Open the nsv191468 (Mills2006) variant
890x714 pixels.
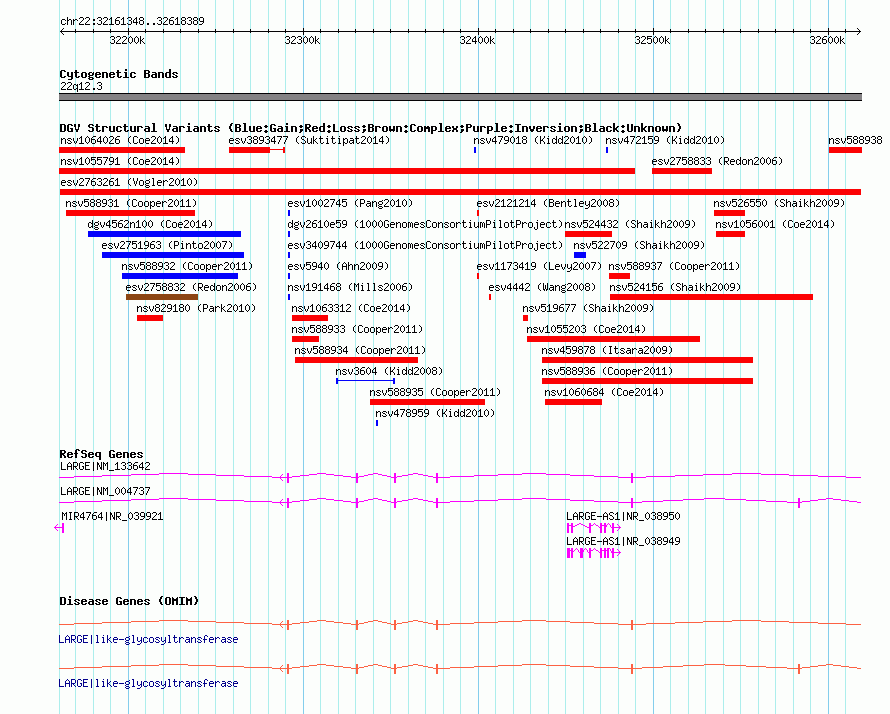350,287
